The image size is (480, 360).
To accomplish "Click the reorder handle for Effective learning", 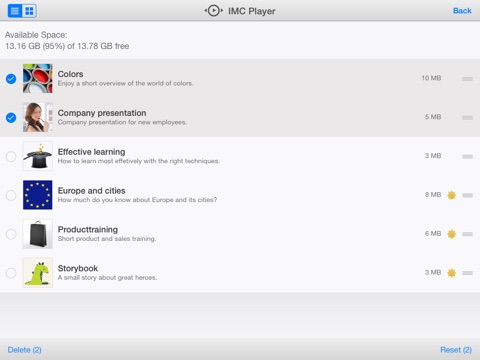I will point(467,156).
